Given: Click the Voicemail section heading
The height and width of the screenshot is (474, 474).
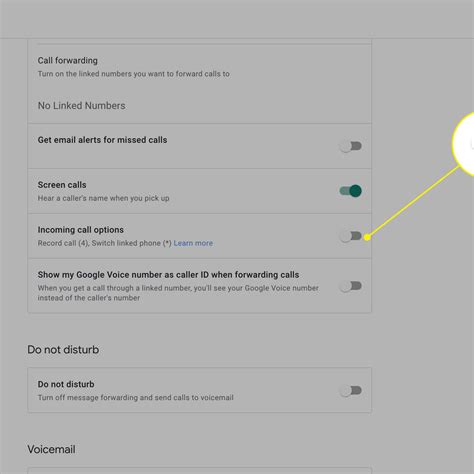Looking at the screenshot, I should [x=51, y=449].
